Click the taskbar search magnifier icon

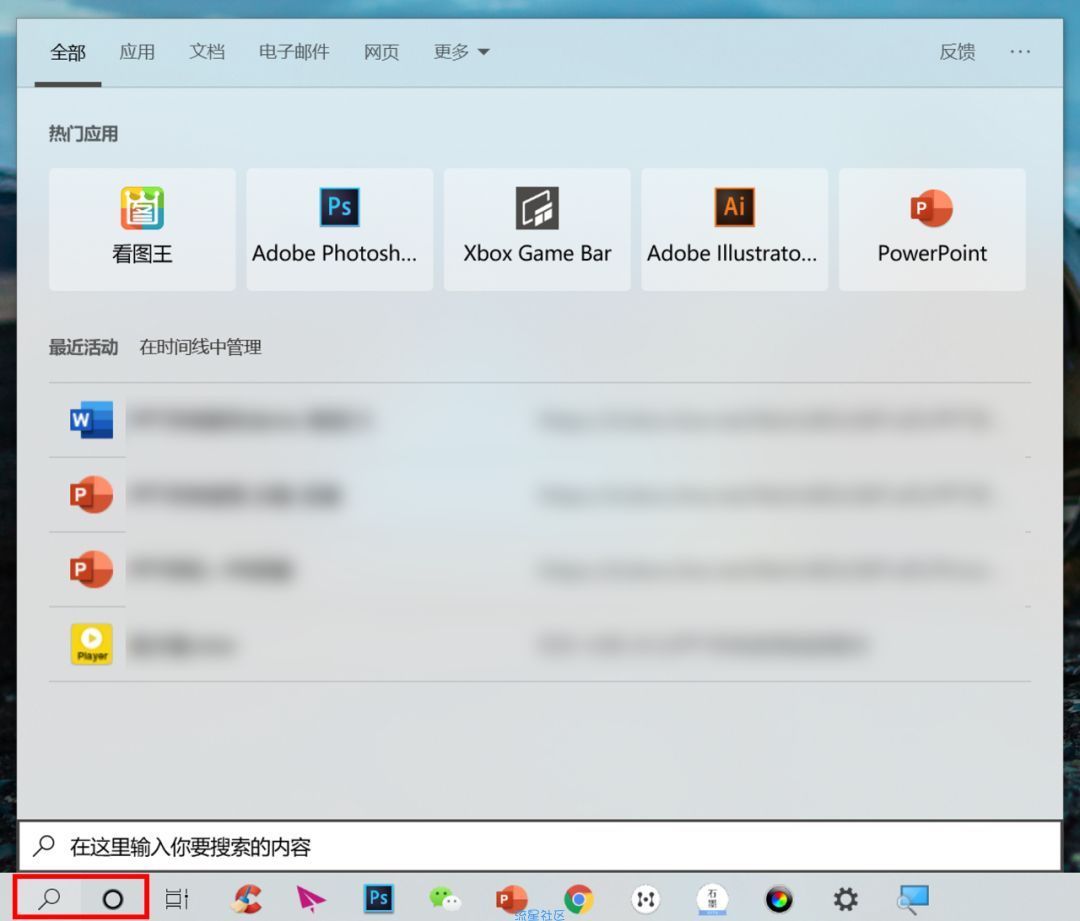pyautogui.click(x=49, y=898)
